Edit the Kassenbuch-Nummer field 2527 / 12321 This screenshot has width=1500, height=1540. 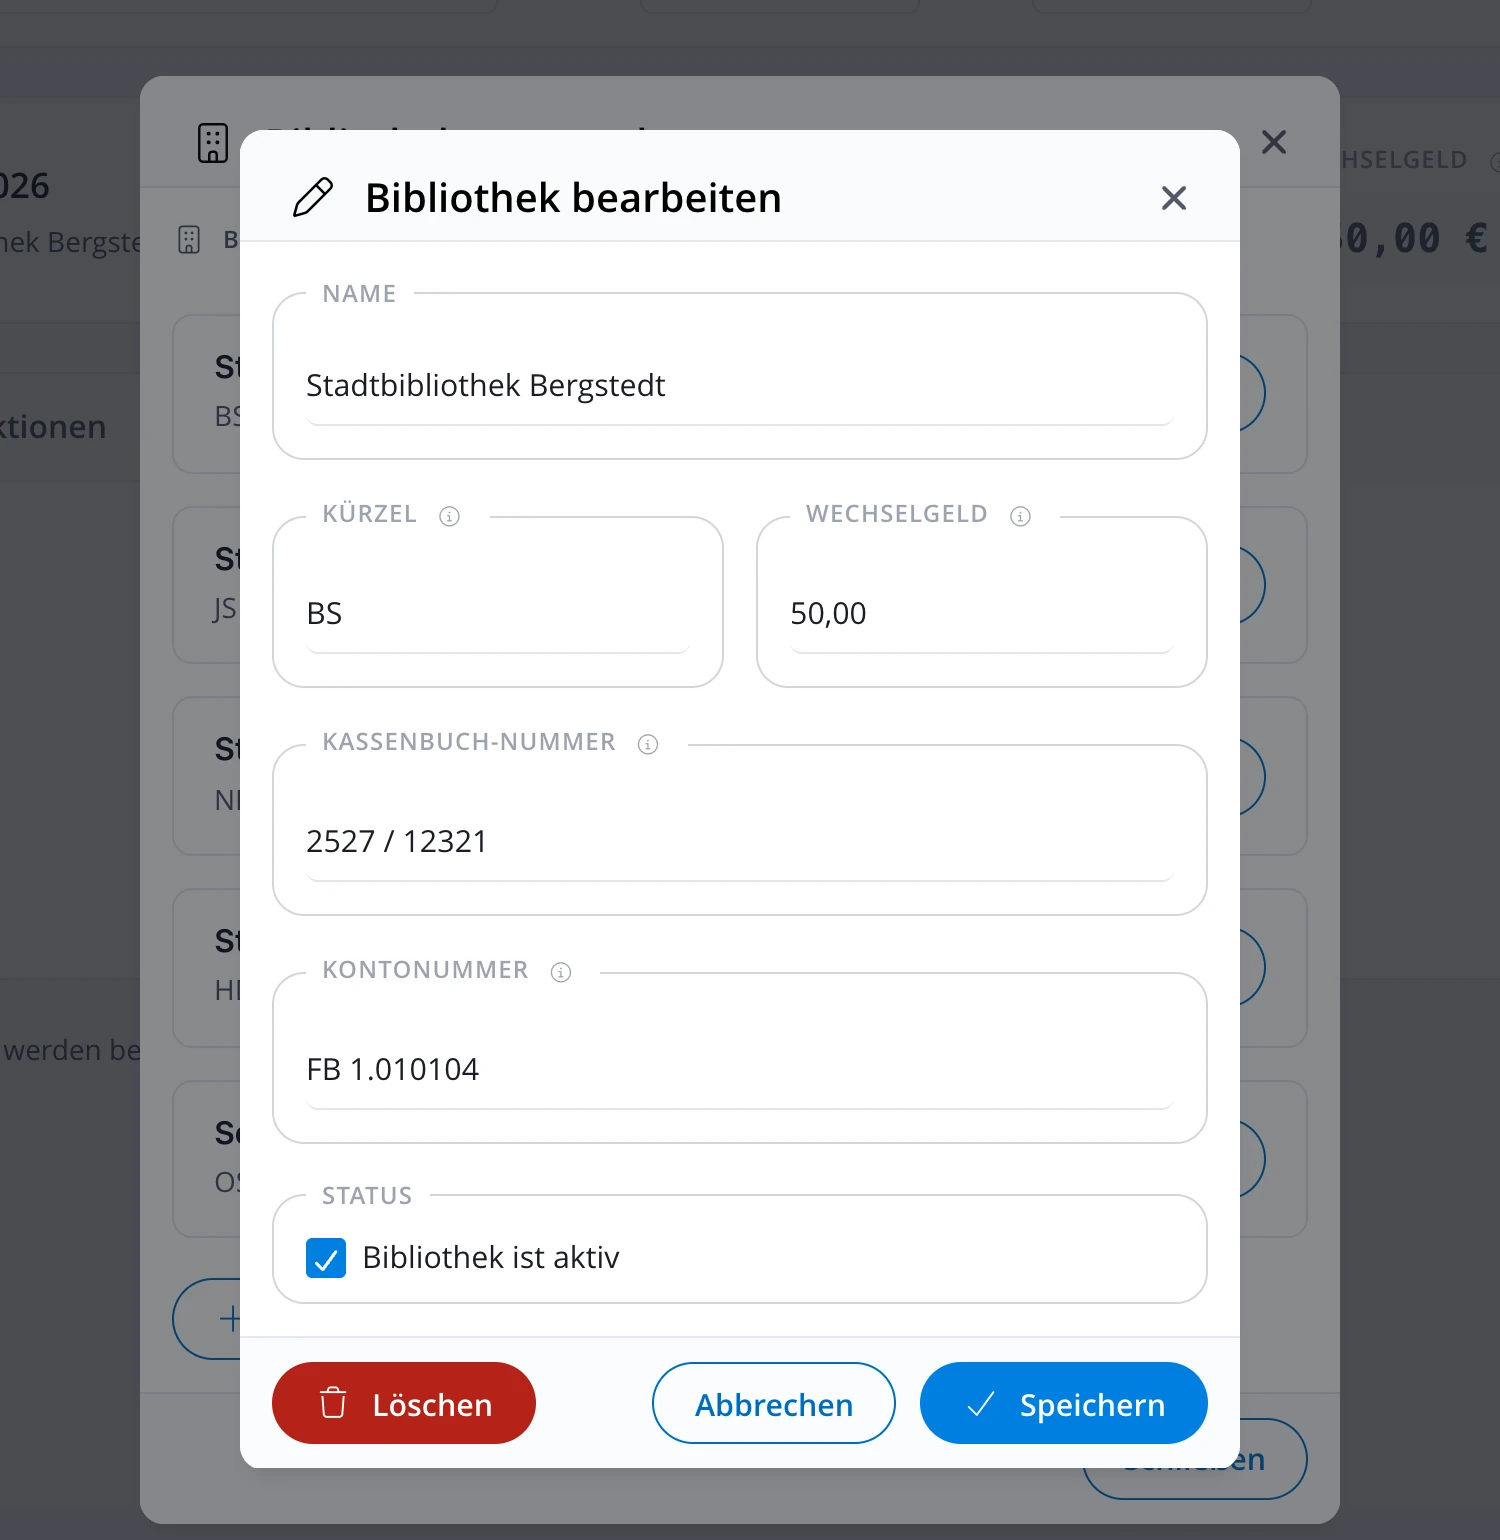pos(740,842)
